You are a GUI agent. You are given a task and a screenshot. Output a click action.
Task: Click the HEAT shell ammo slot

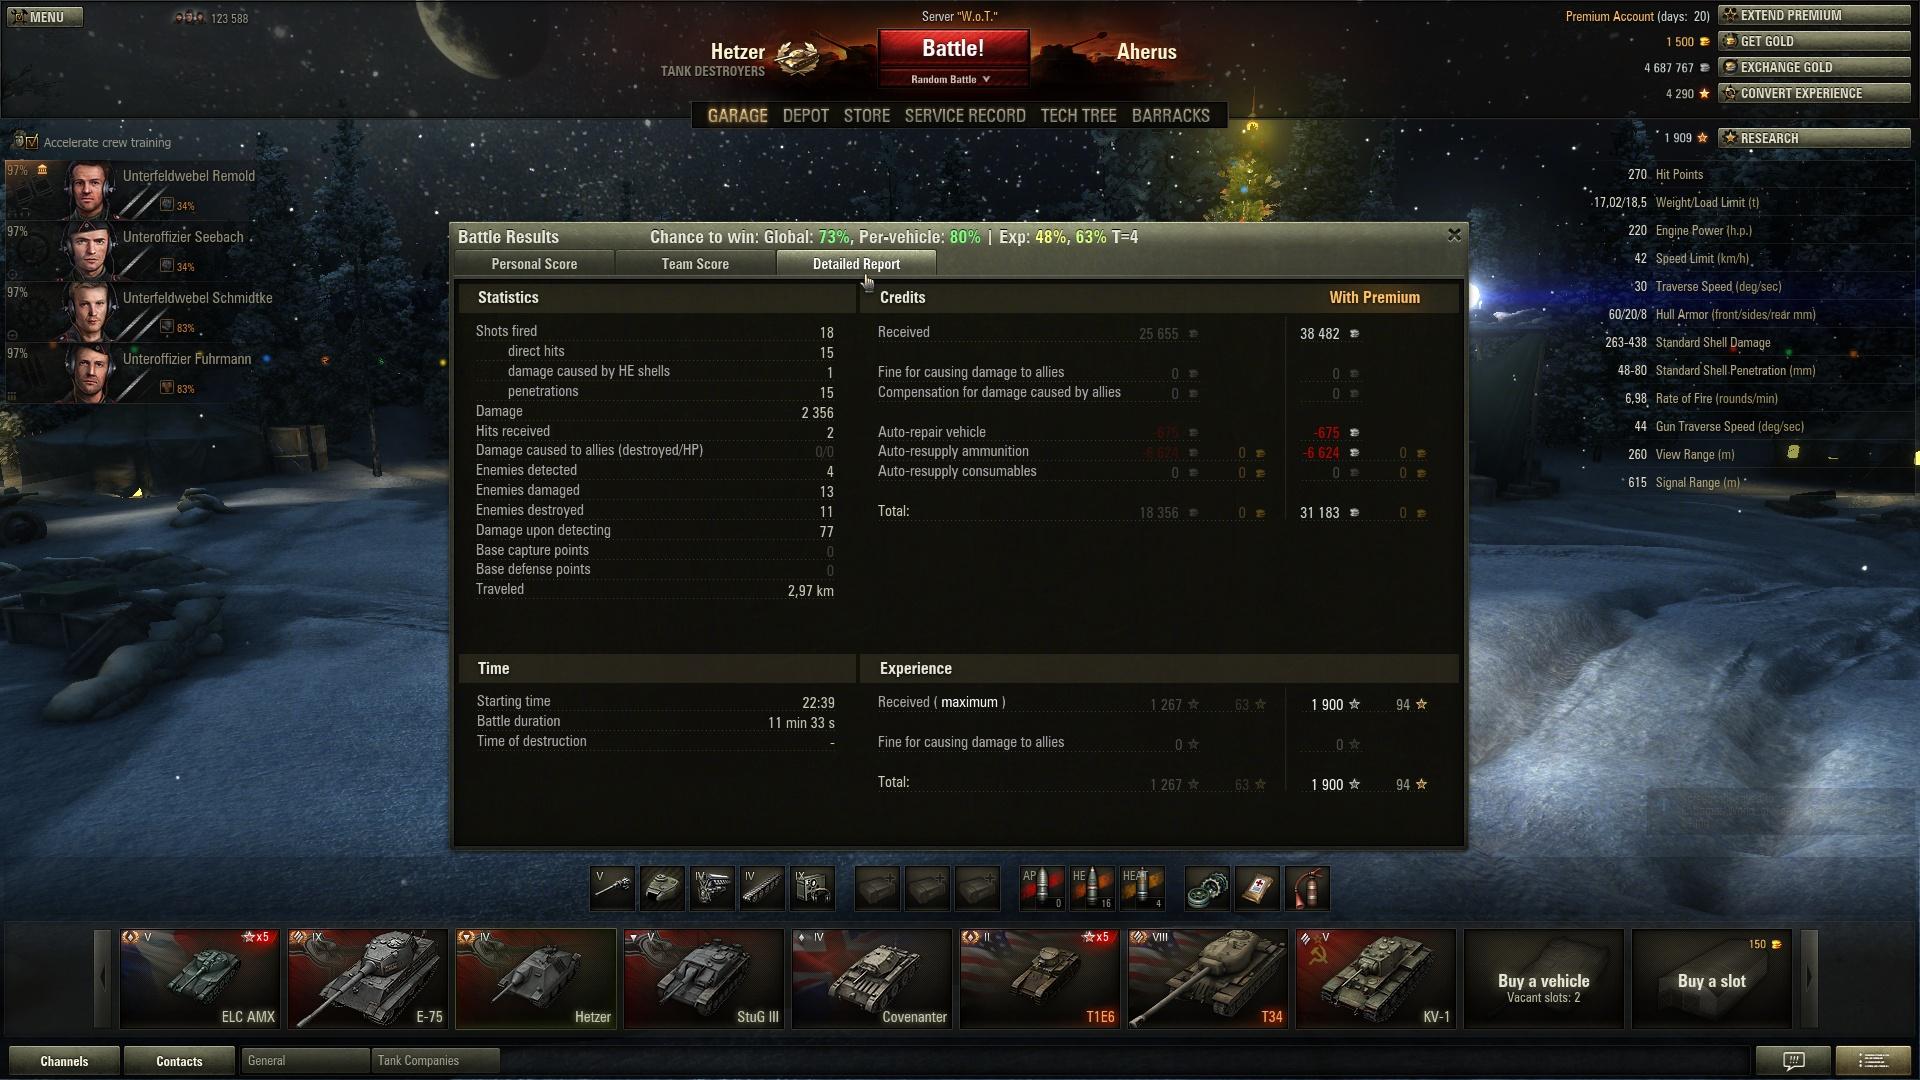click(1142, 888)
